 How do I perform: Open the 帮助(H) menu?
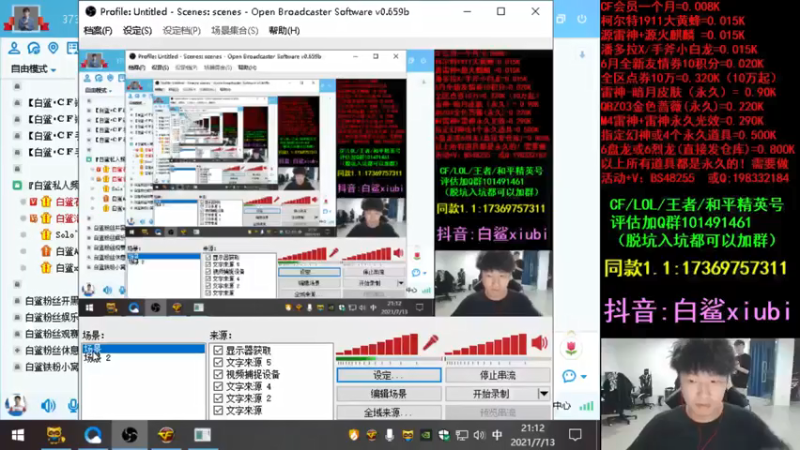(x=284, y=31)
